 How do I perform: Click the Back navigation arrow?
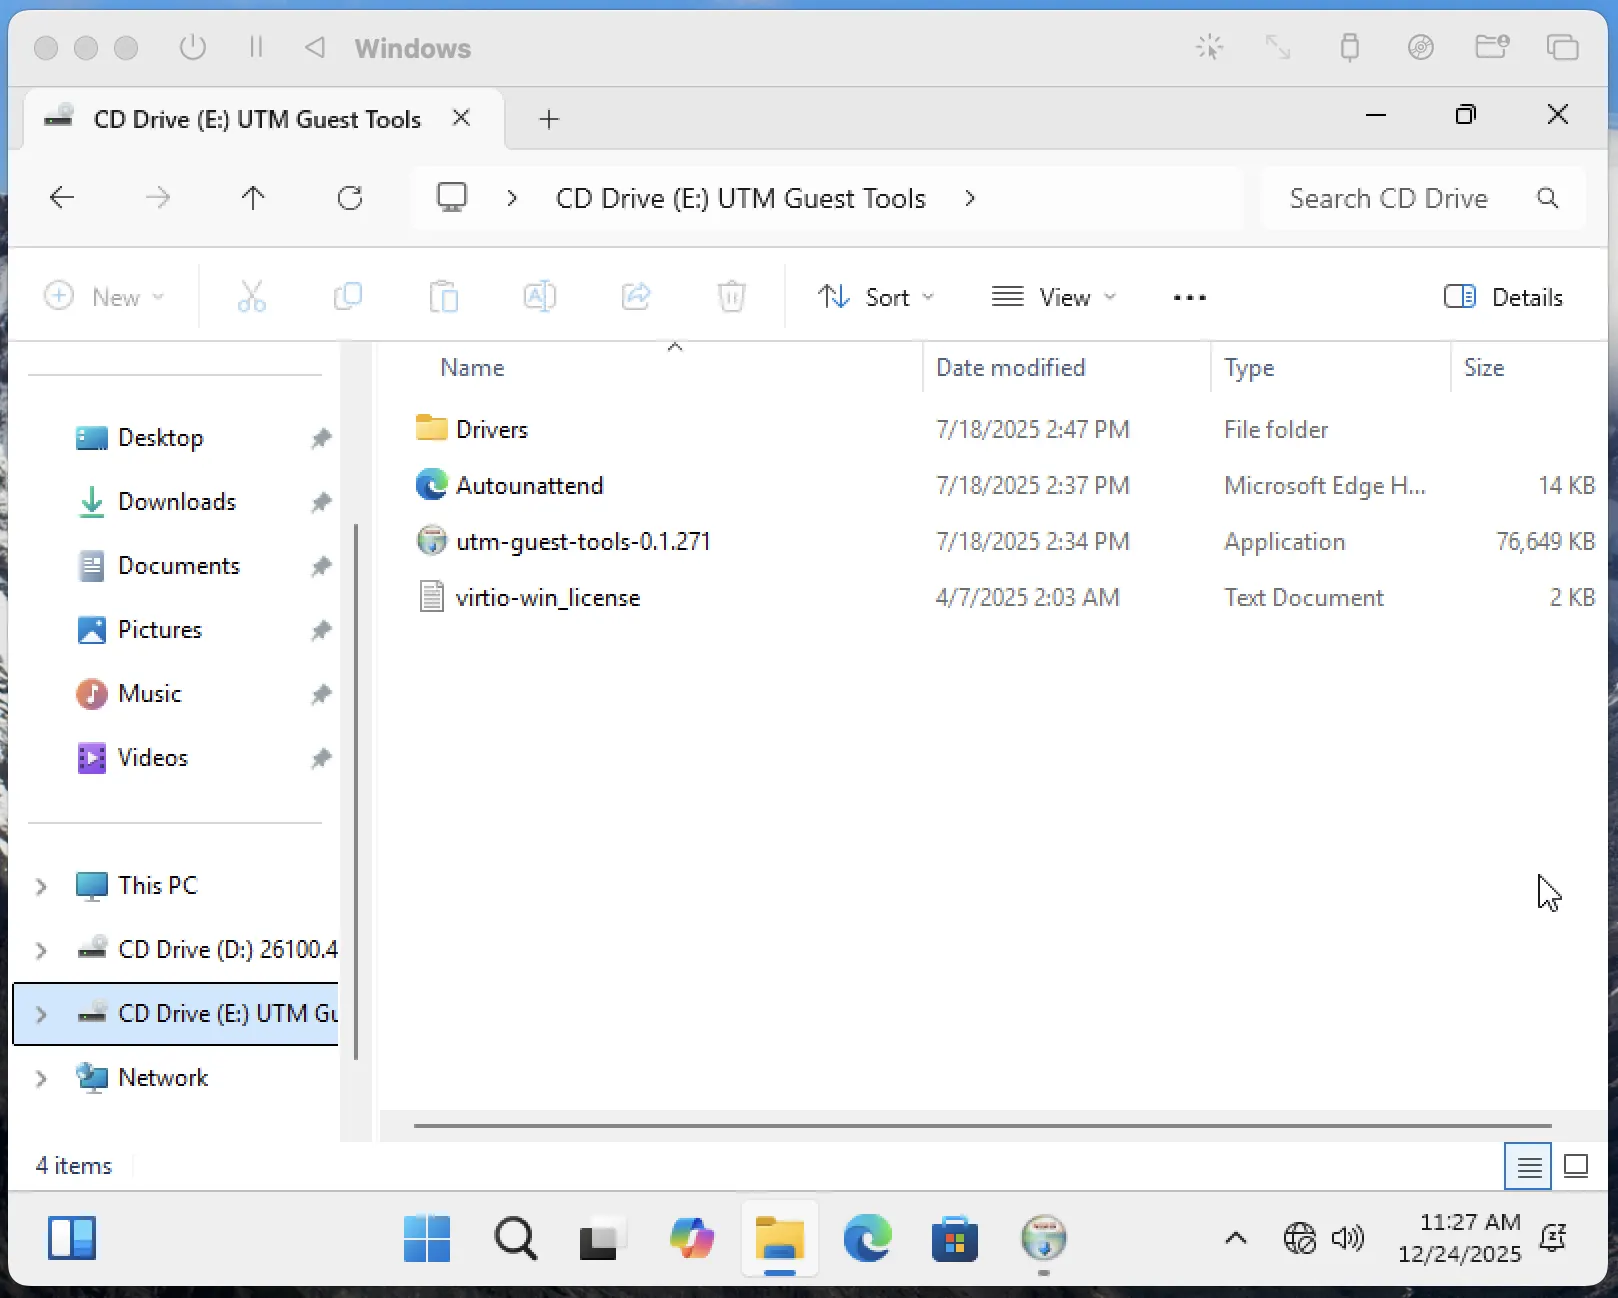tap(62, 198)
